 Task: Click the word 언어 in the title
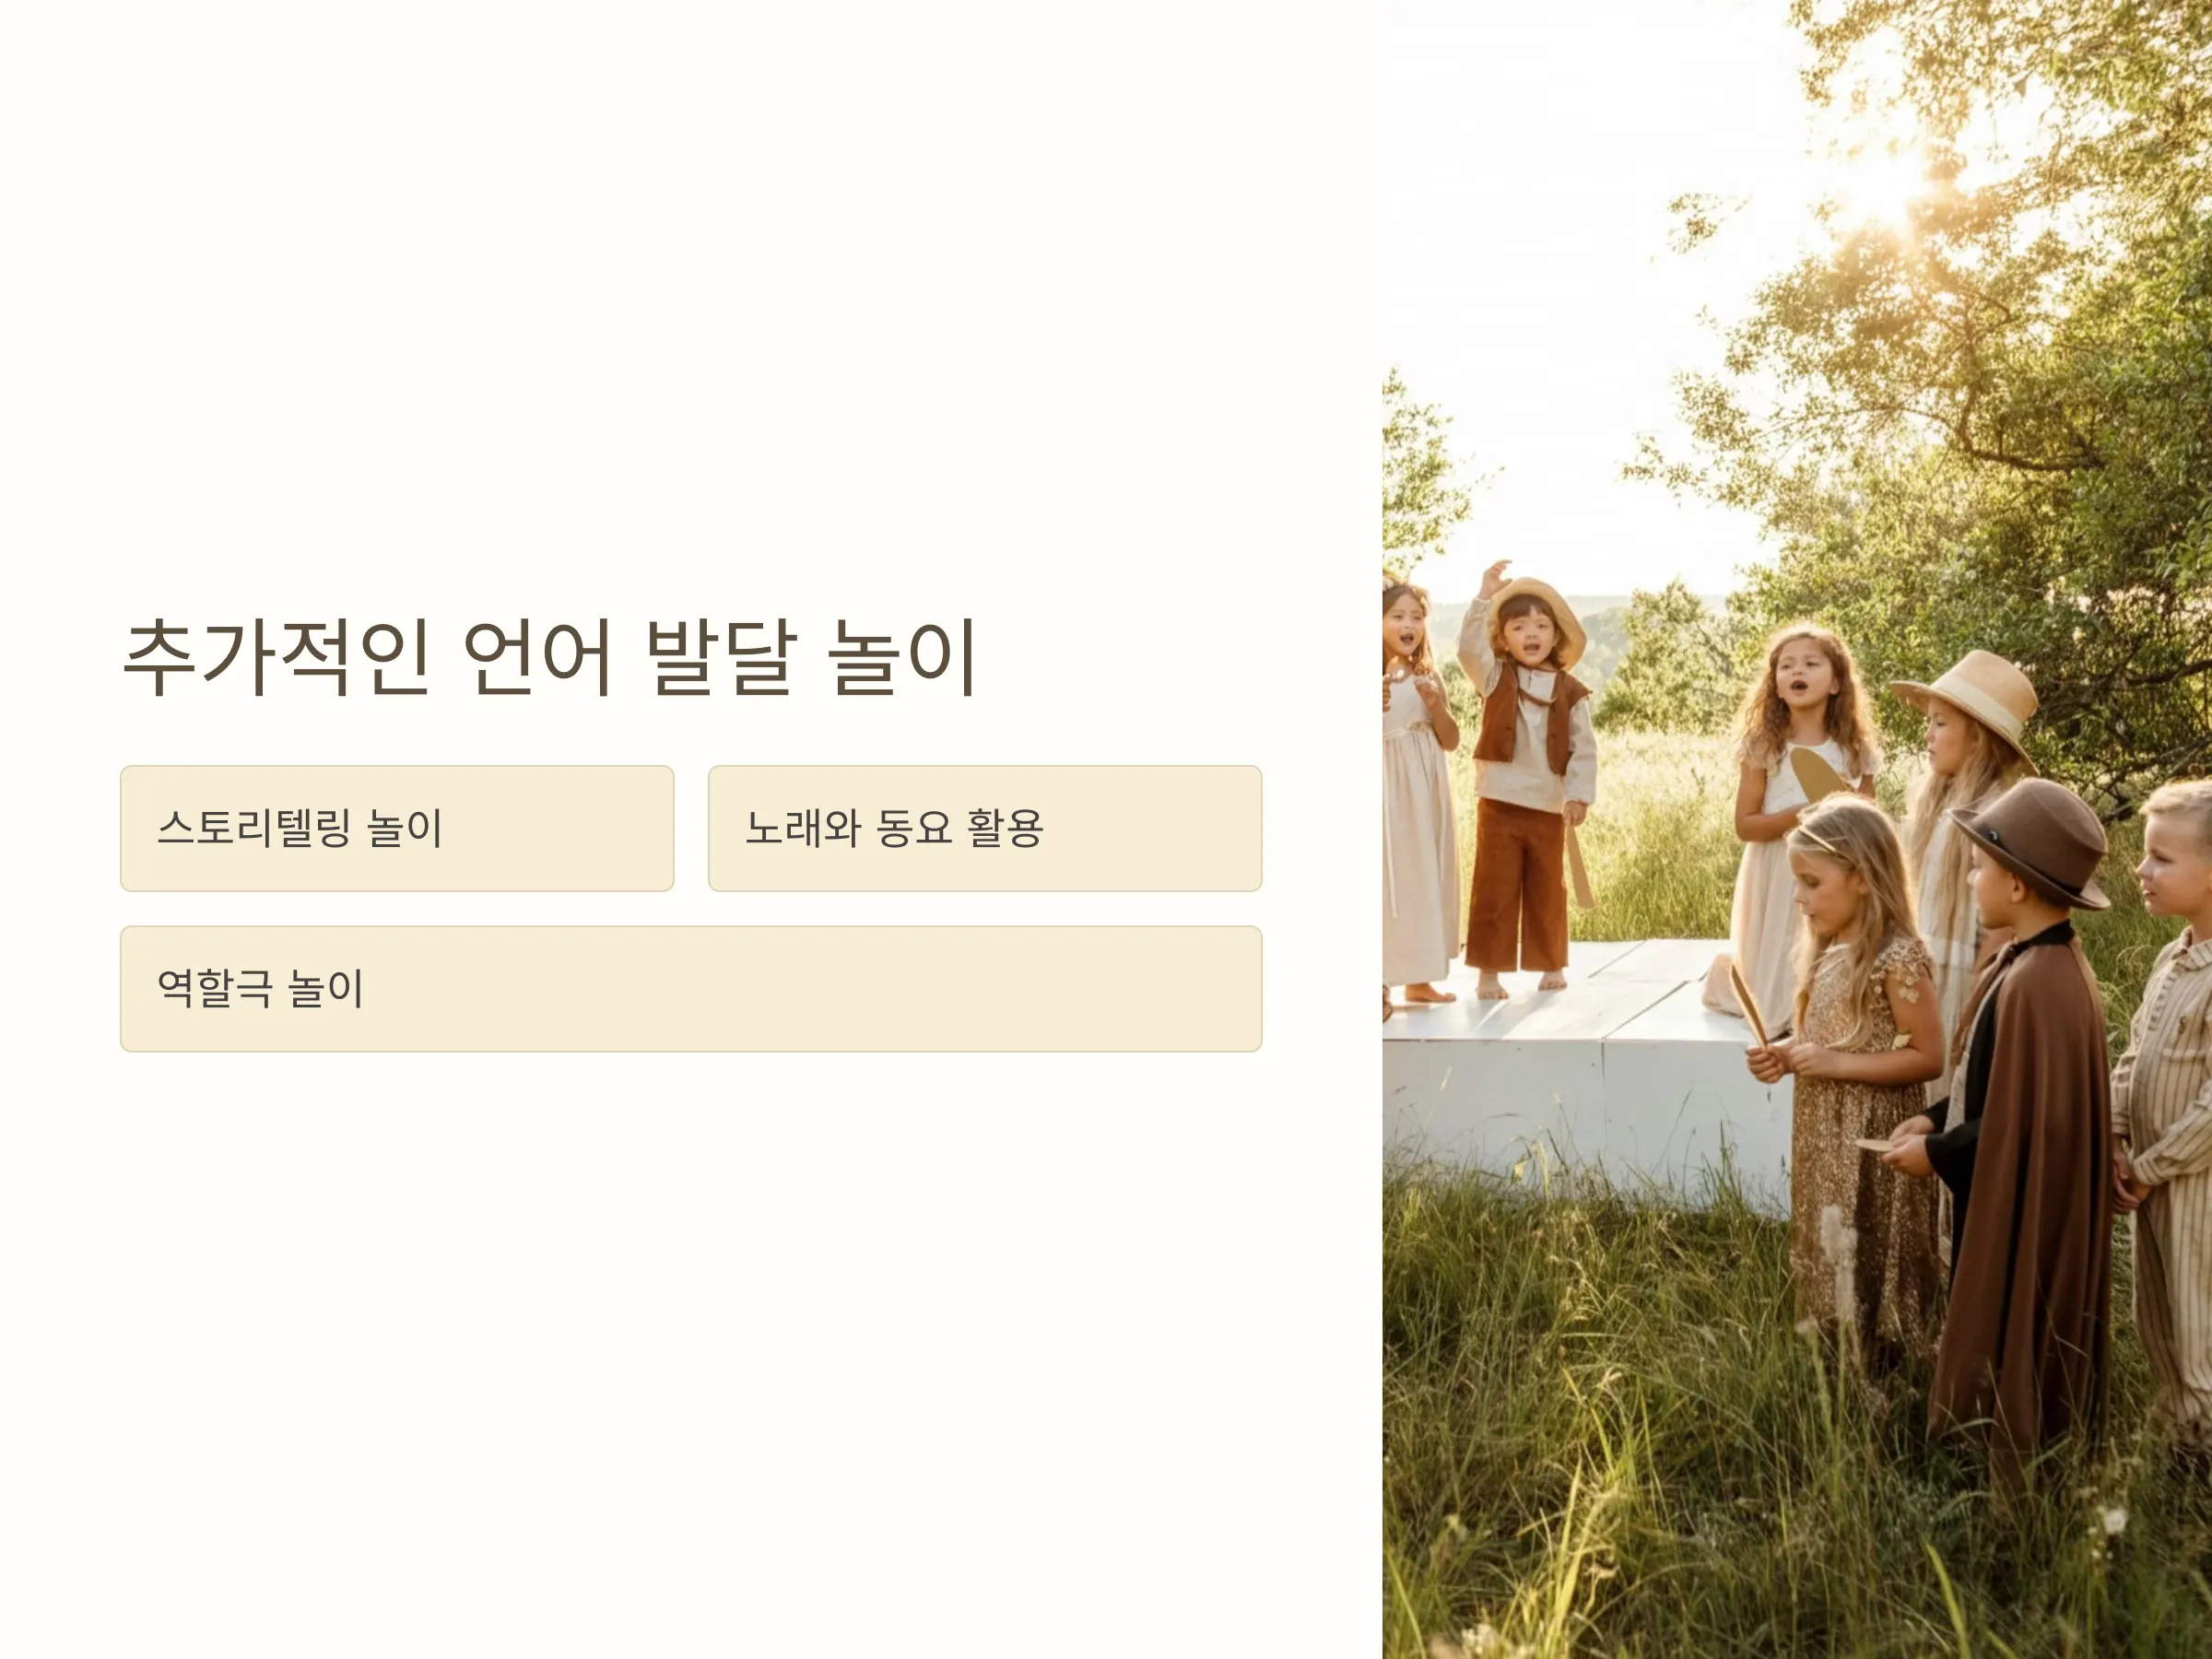pos(537,657)
